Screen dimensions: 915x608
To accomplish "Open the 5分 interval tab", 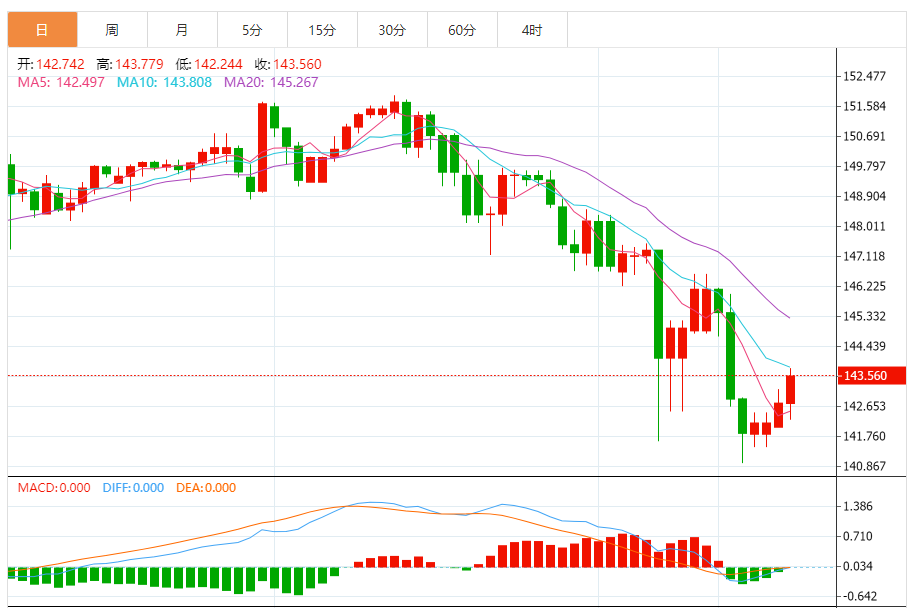I will click(252, 30).
